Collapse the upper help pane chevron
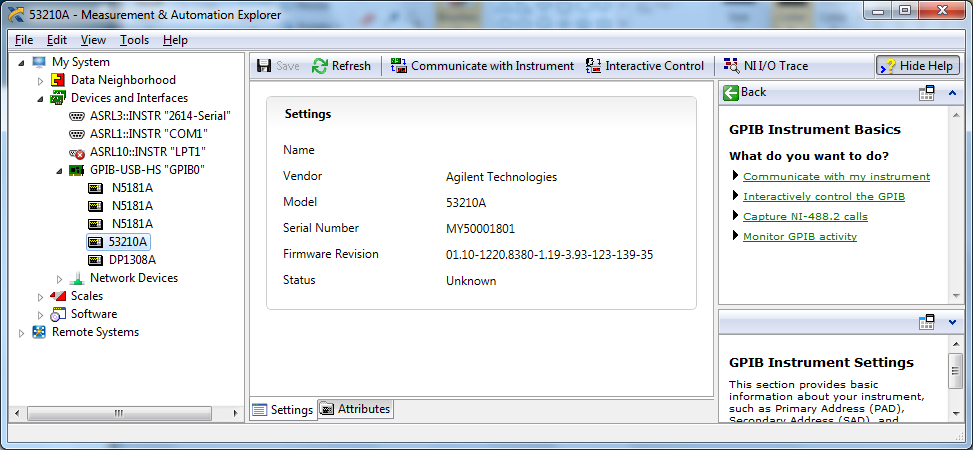Viewport: 973px width, 450px height. click(953, 93)
